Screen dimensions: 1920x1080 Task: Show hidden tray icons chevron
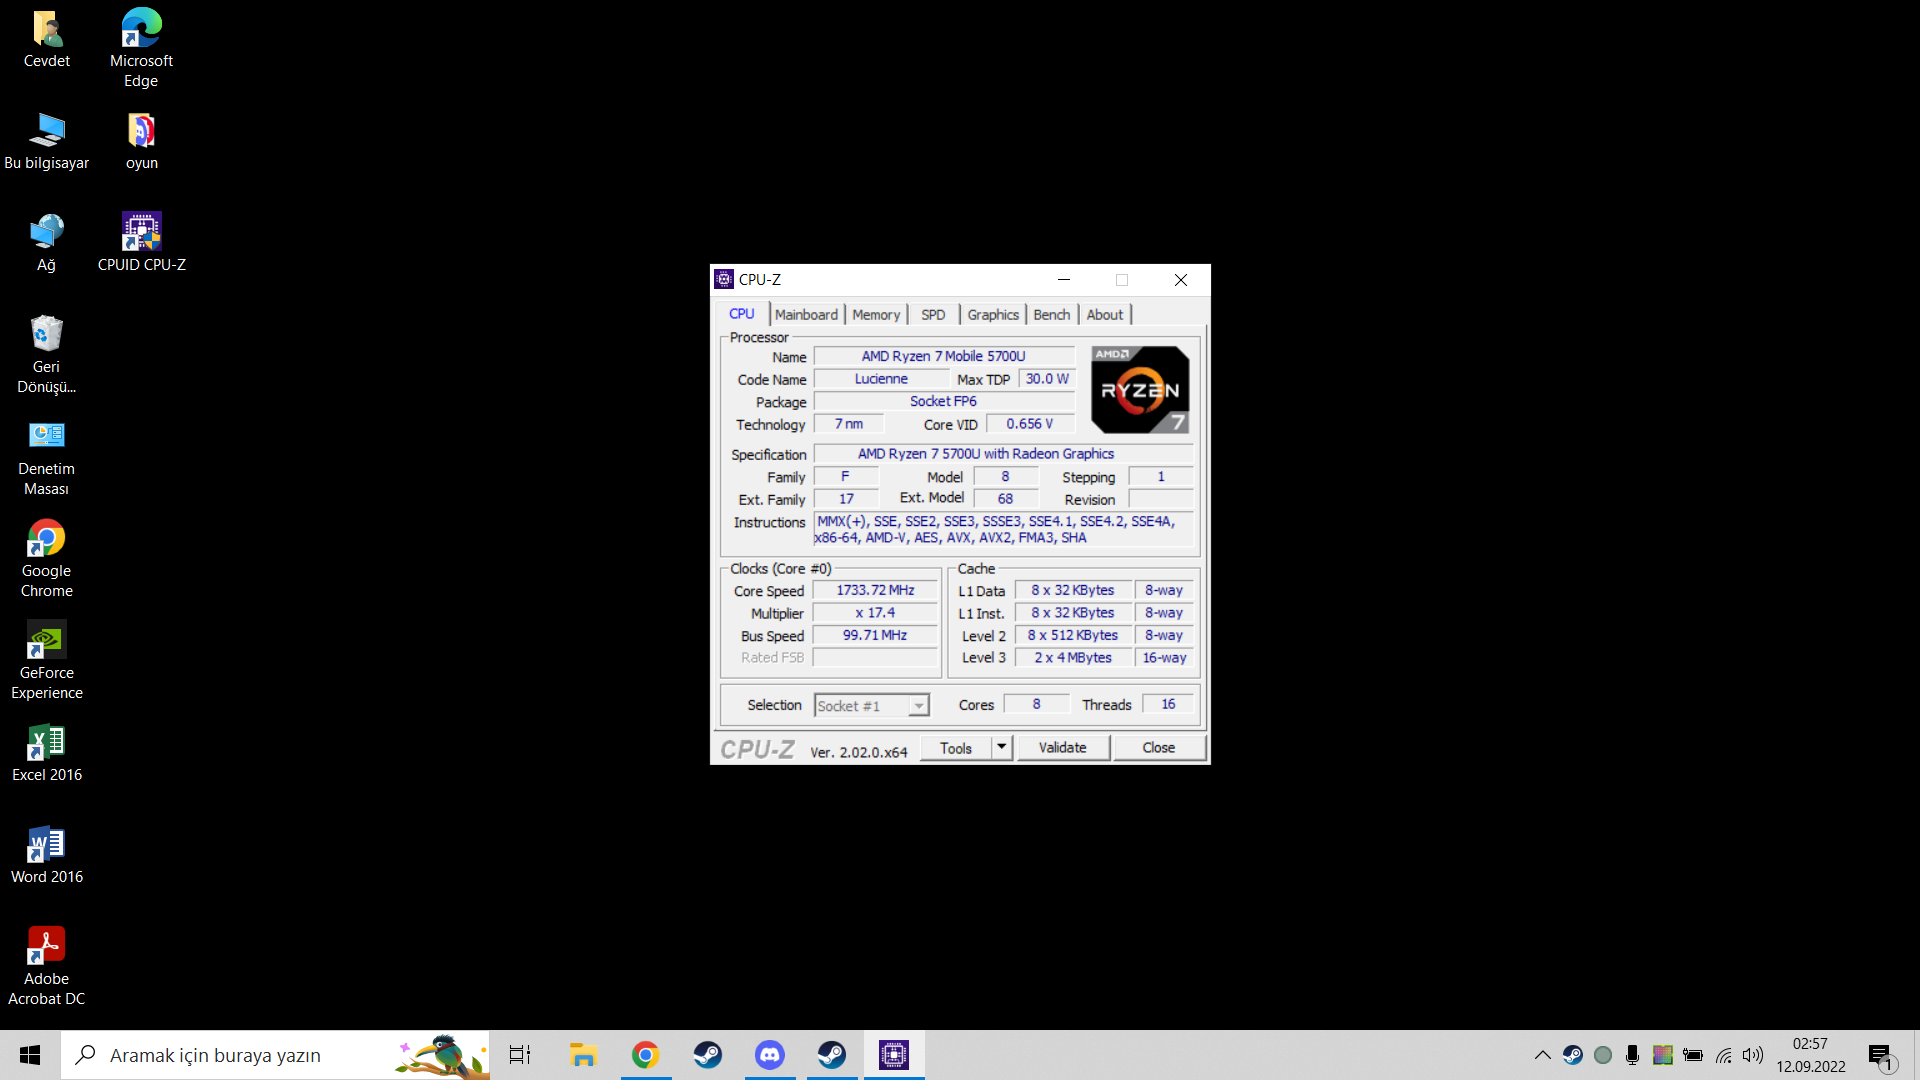pos(1542,1055)
